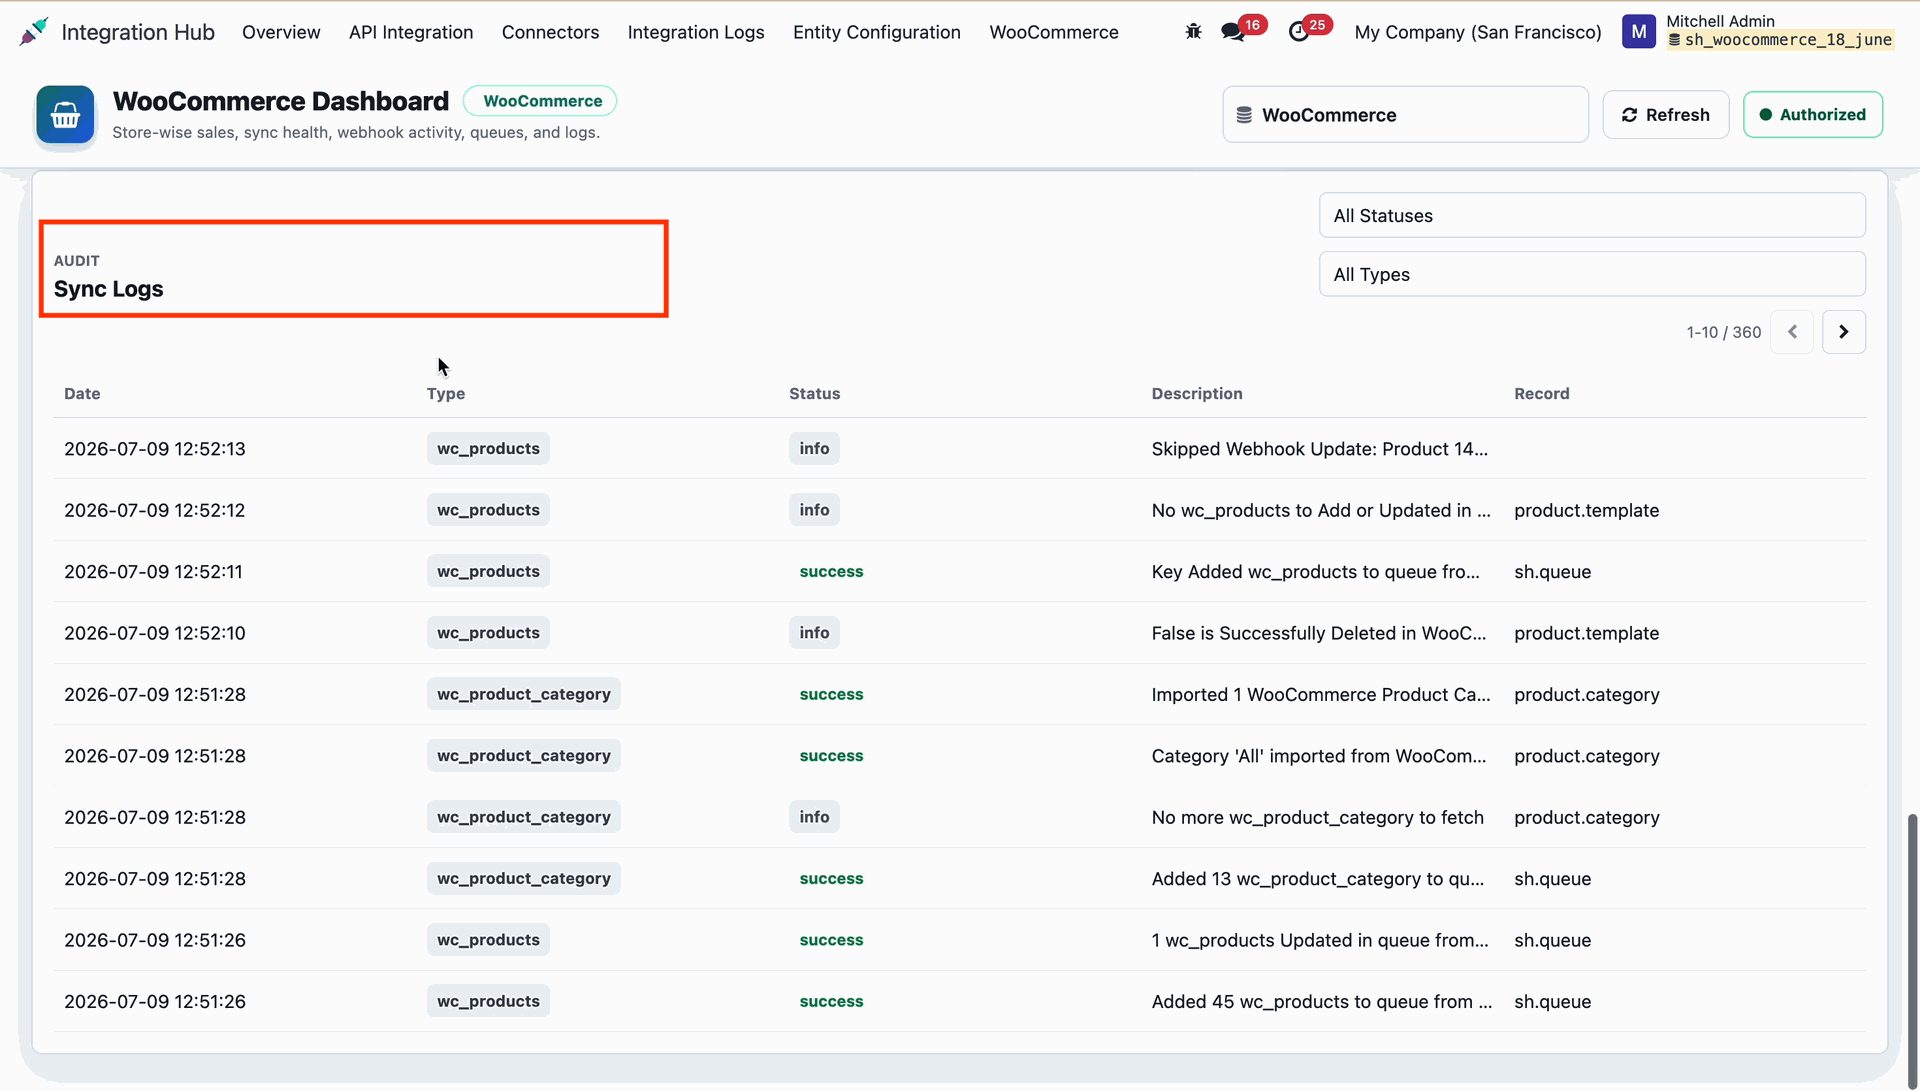The image size is (1920, 1091).
Task: Click the Date column header
Action: (82, 394)
